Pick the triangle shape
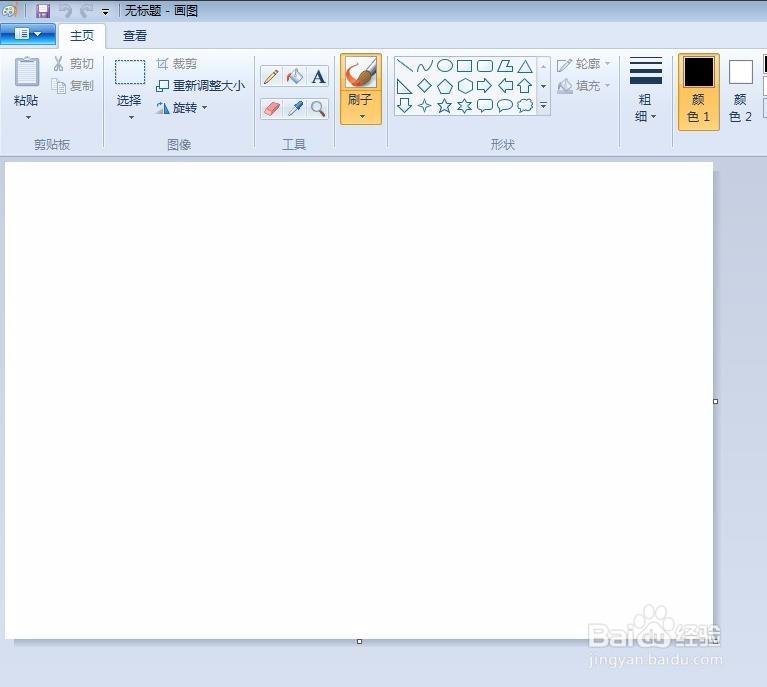This screenshot has width=767, height=687. (x=525, y=66)
